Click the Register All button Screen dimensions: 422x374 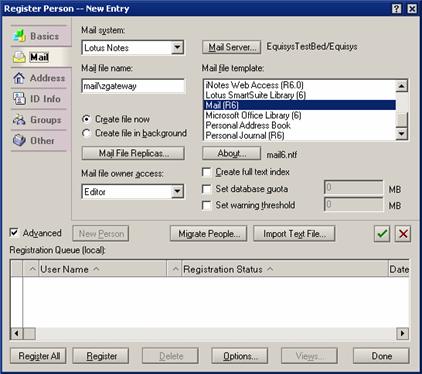tap(38, 356)
